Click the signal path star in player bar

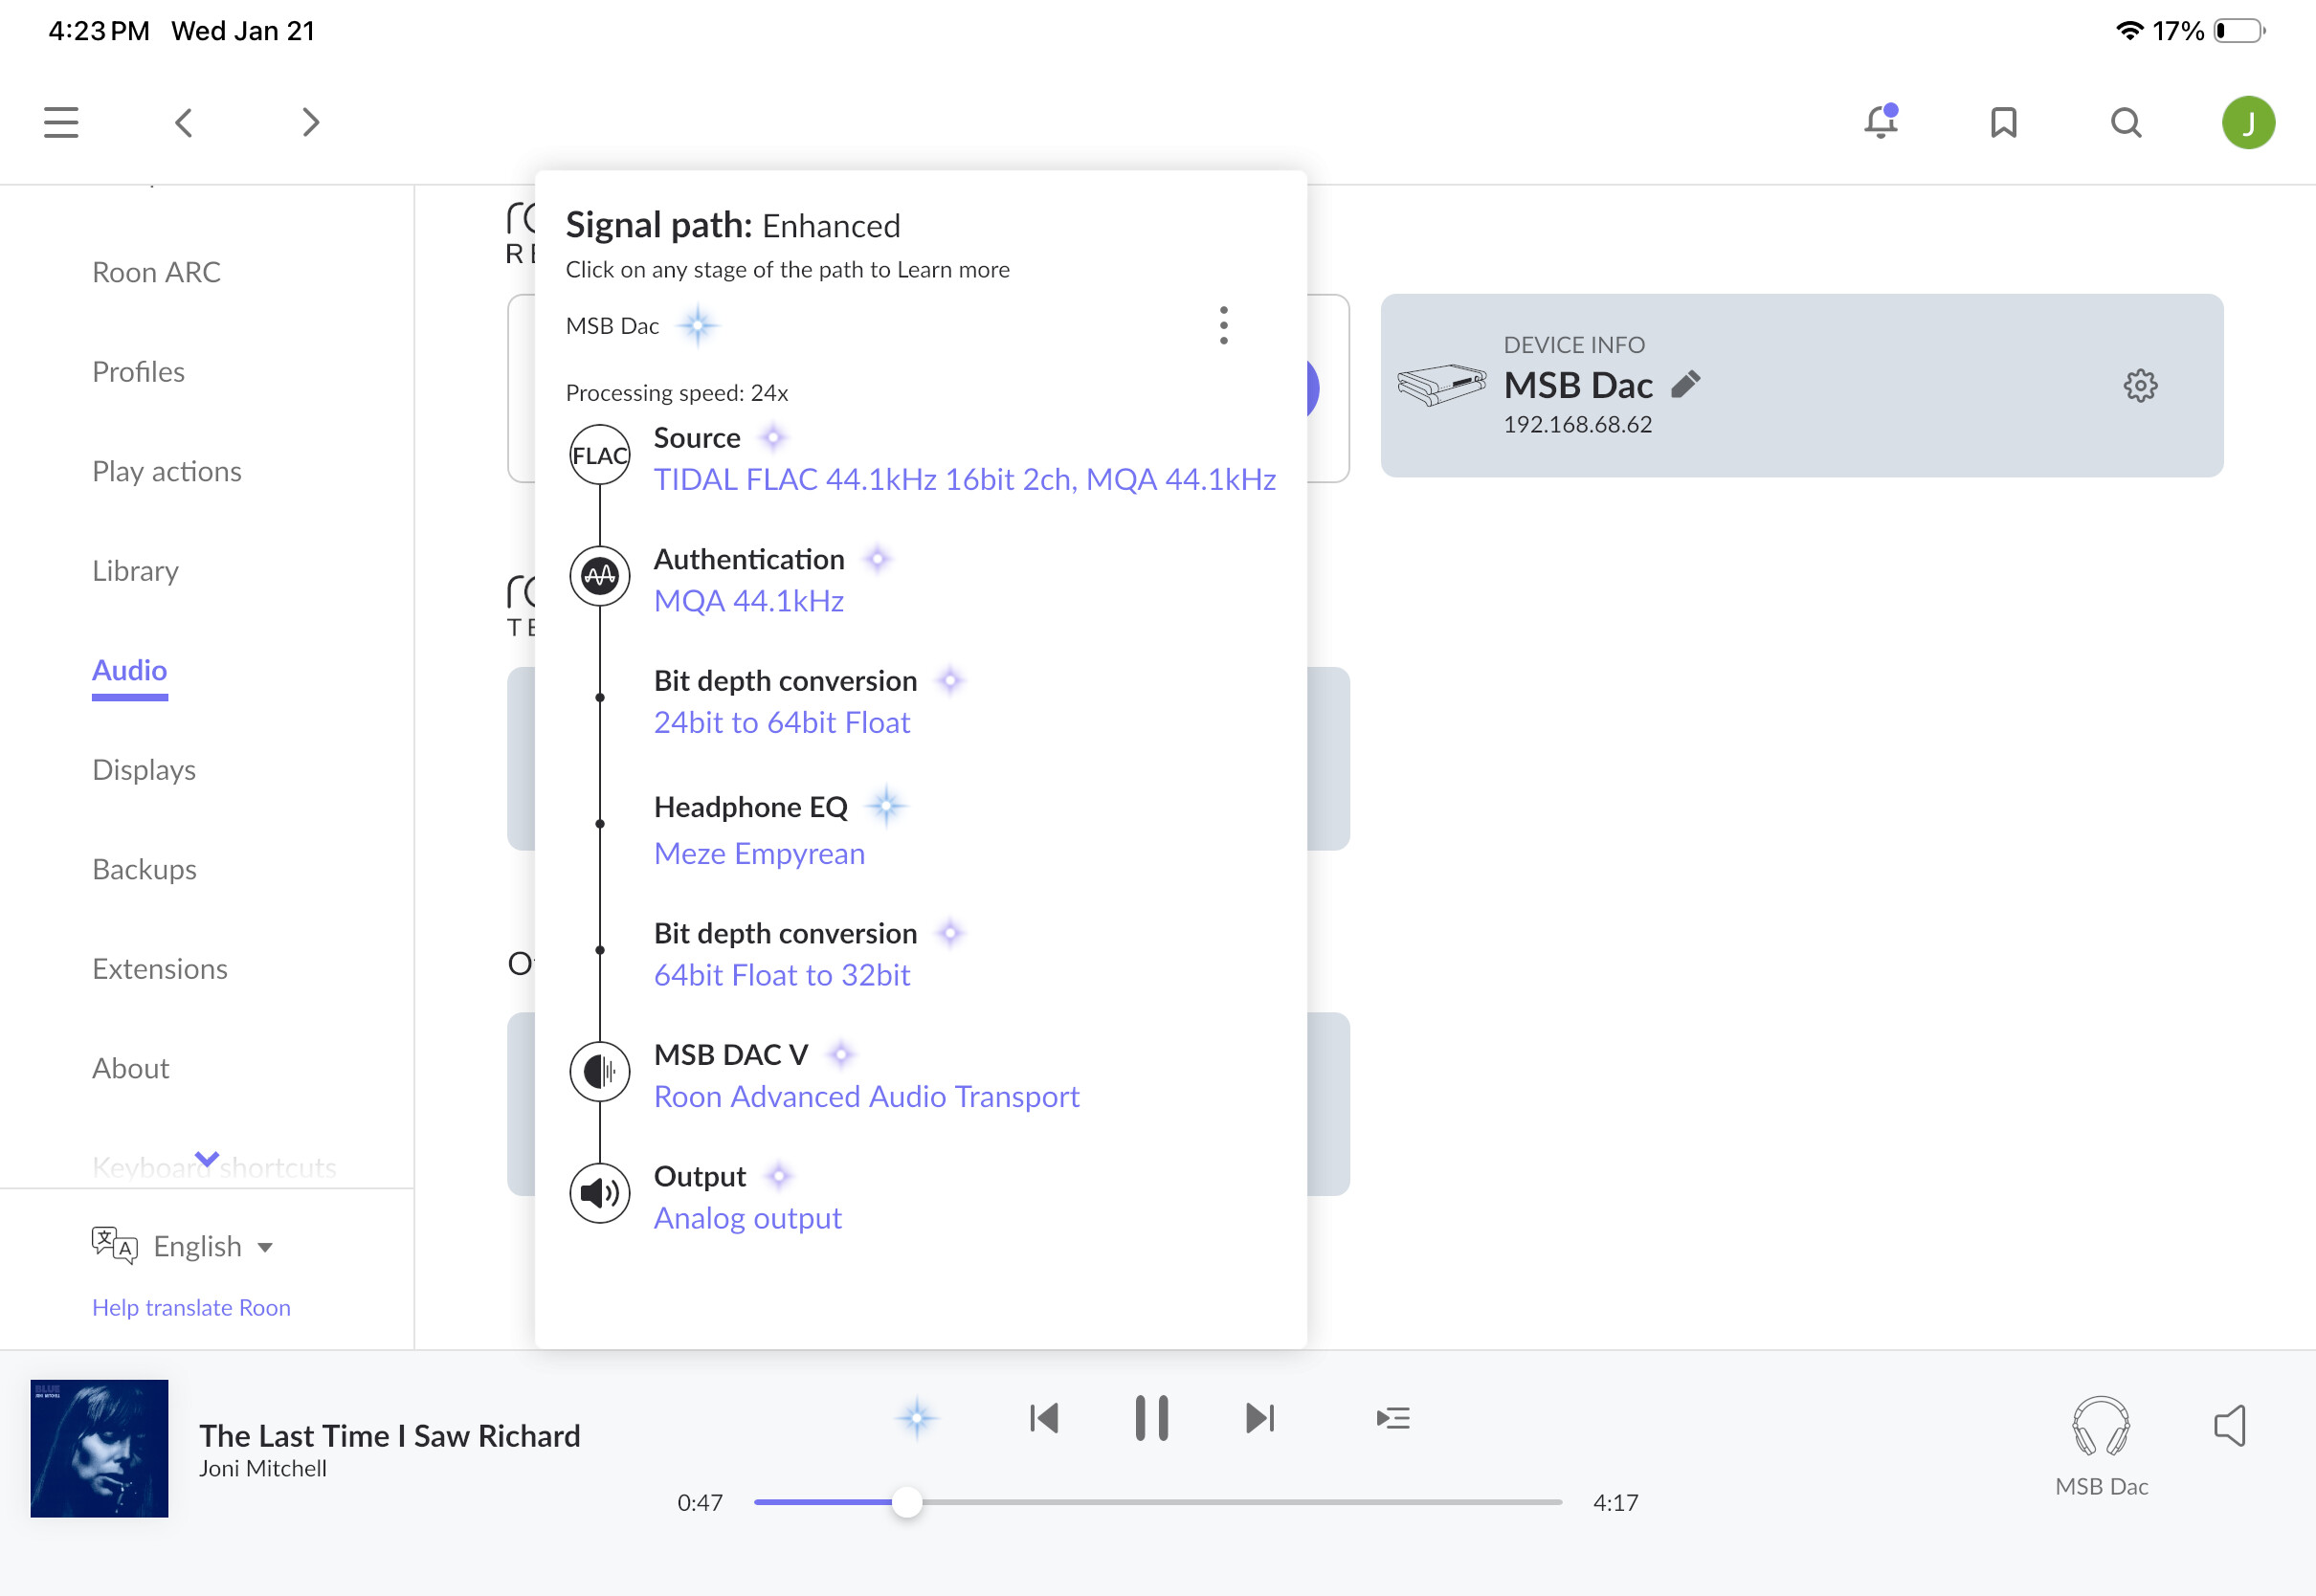click(x=916, y=1418)
